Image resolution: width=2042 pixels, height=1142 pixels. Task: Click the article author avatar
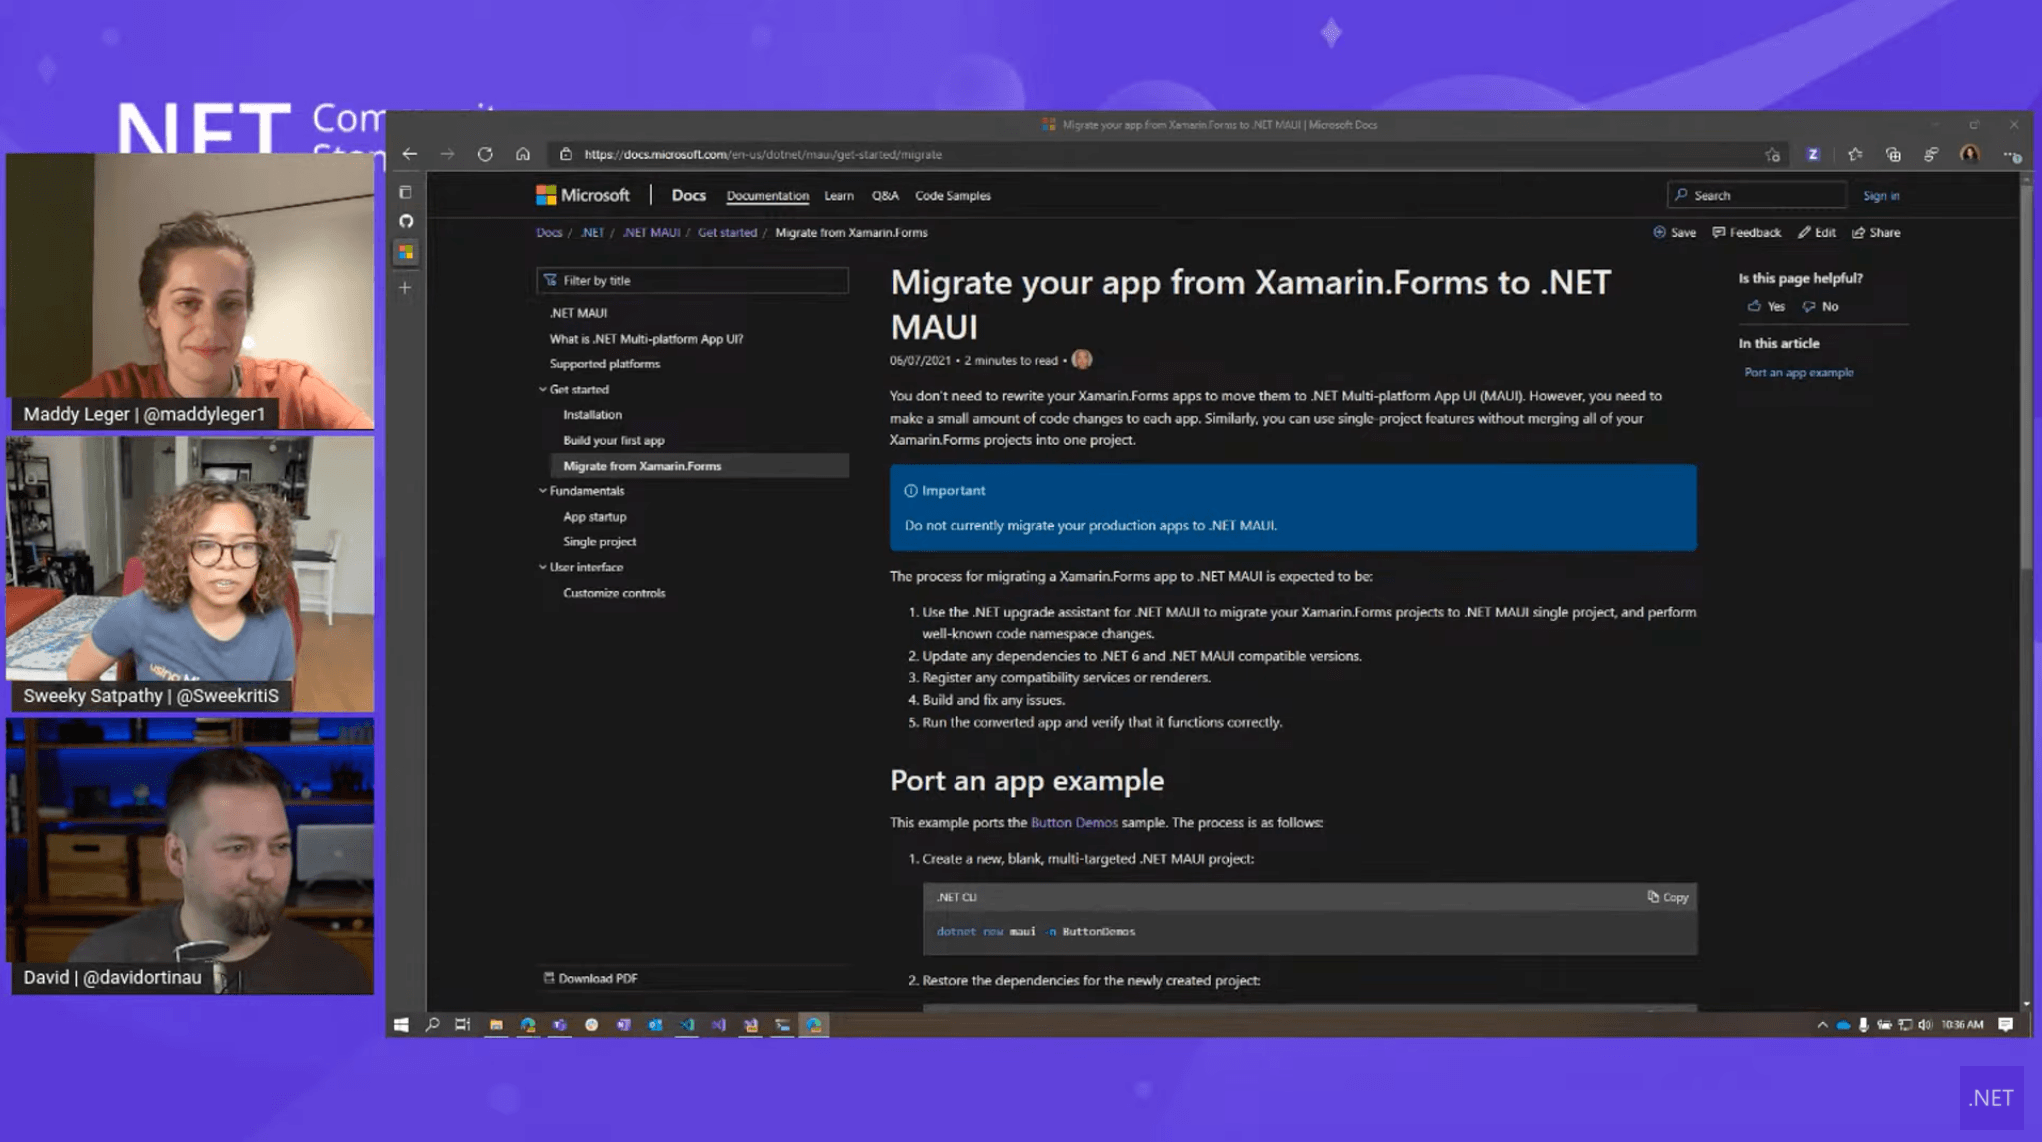click(1082, 359)
